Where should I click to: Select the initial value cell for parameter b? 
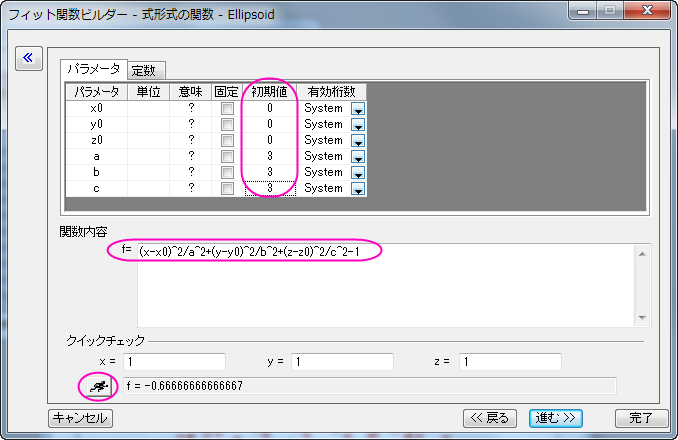270,172
